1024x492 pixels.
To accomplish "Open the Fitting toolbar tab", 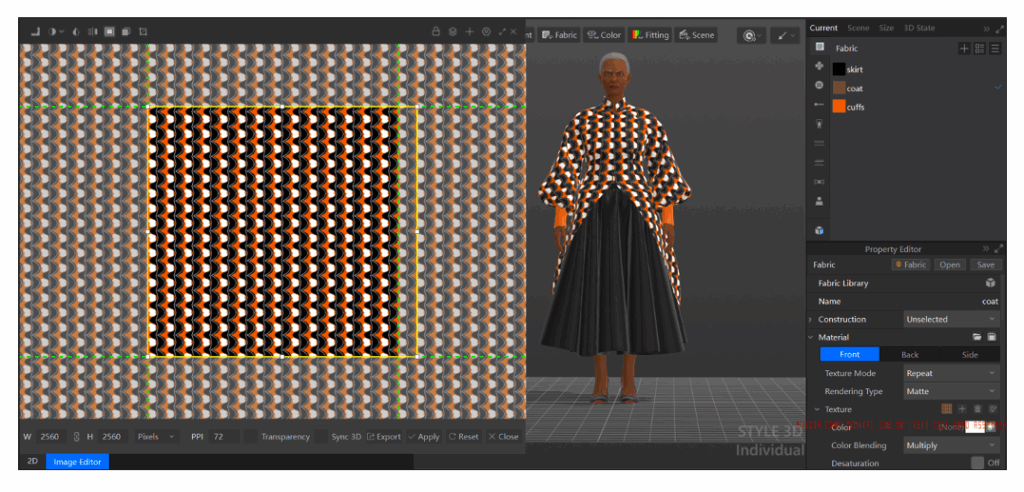I will point(650,35).
